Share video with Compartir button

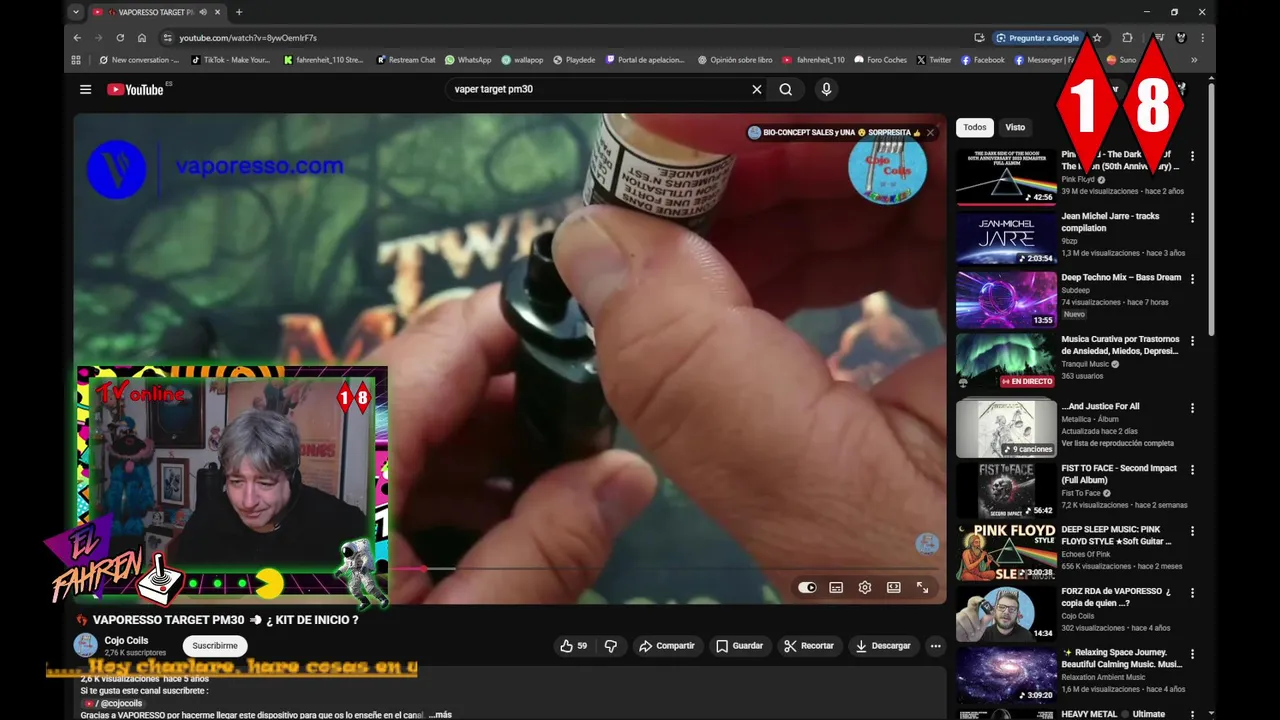click(666, 646)
